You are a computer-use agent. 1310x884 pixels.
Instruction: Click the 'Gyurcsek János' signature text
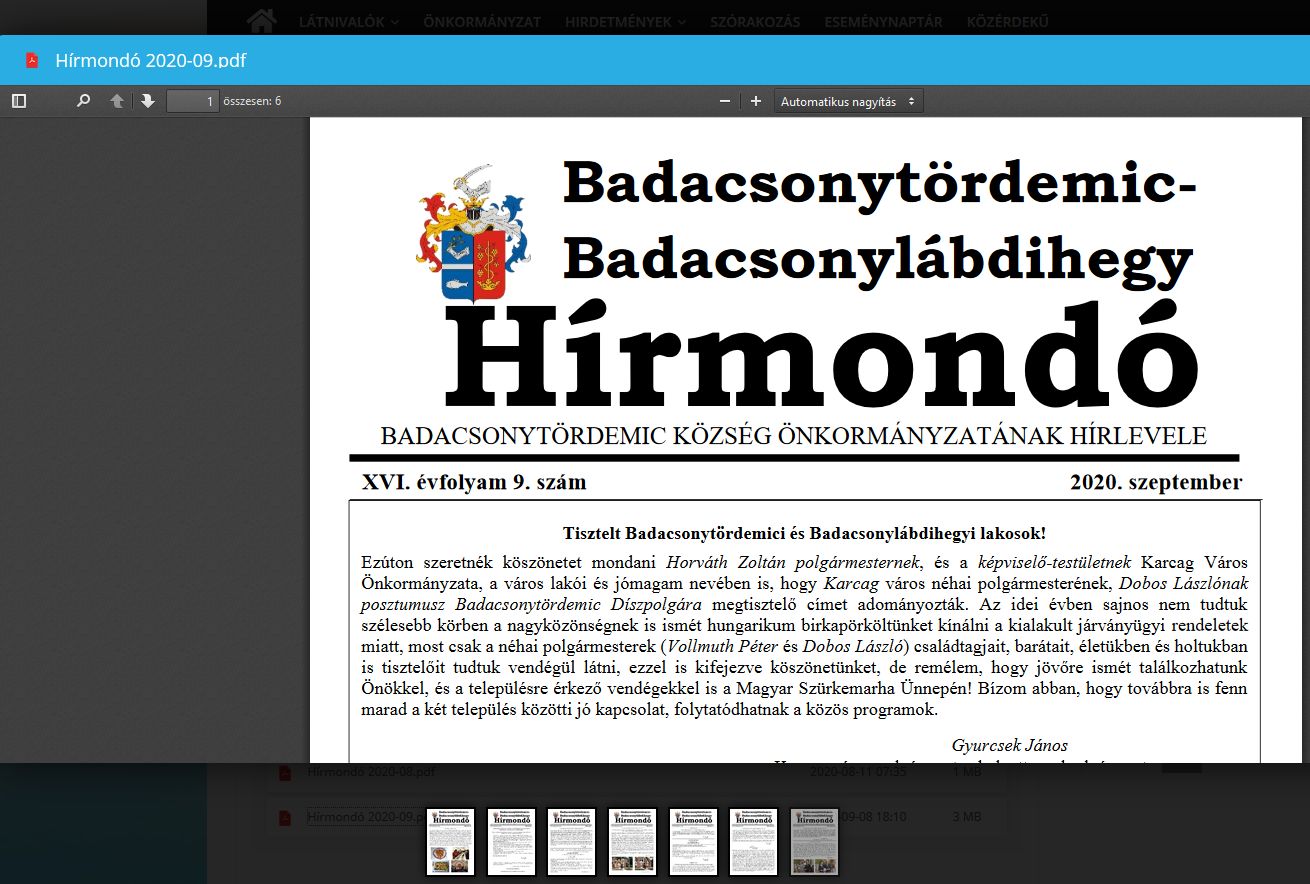tap(1010, 745)
